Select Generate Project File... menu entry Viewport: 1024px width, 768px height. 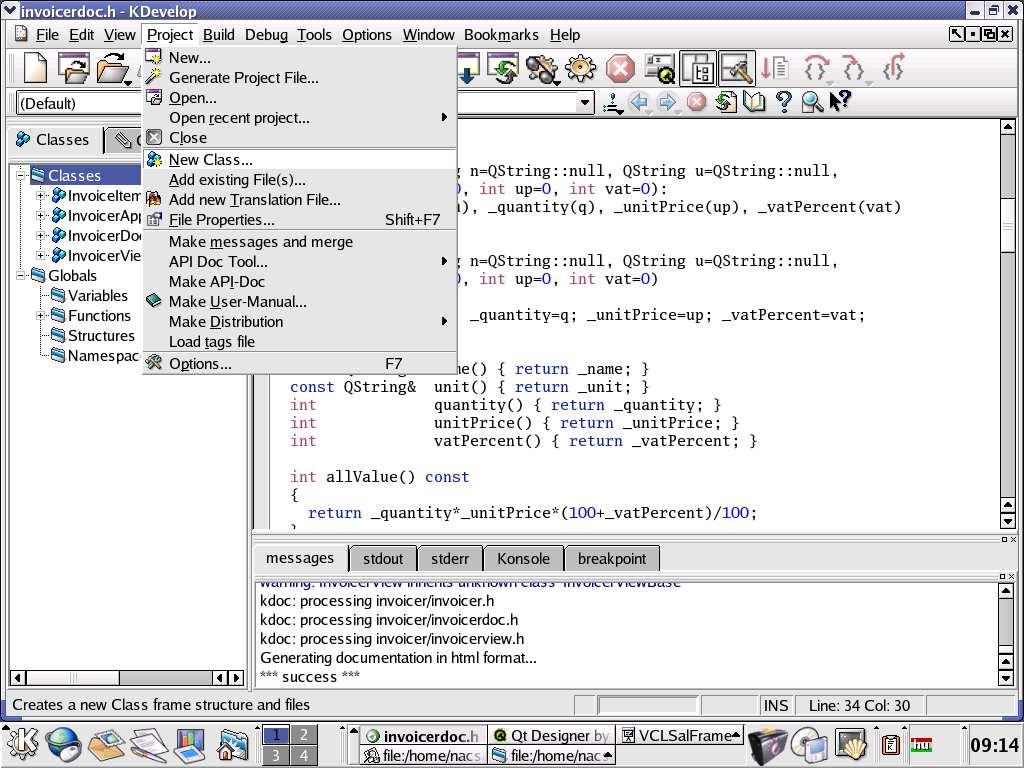click(299, 78)
